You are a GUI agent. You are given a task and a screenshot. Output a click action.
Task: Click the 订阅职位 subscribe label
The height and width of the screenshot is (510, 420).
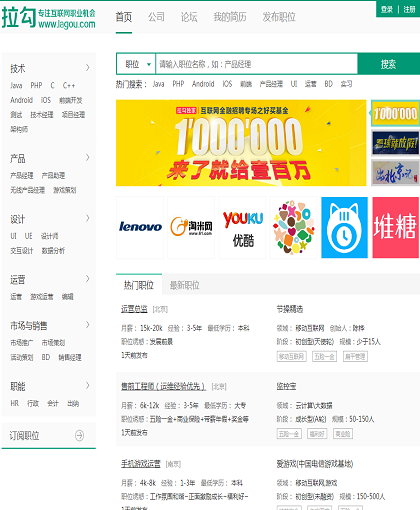click(x=24, y=435)
